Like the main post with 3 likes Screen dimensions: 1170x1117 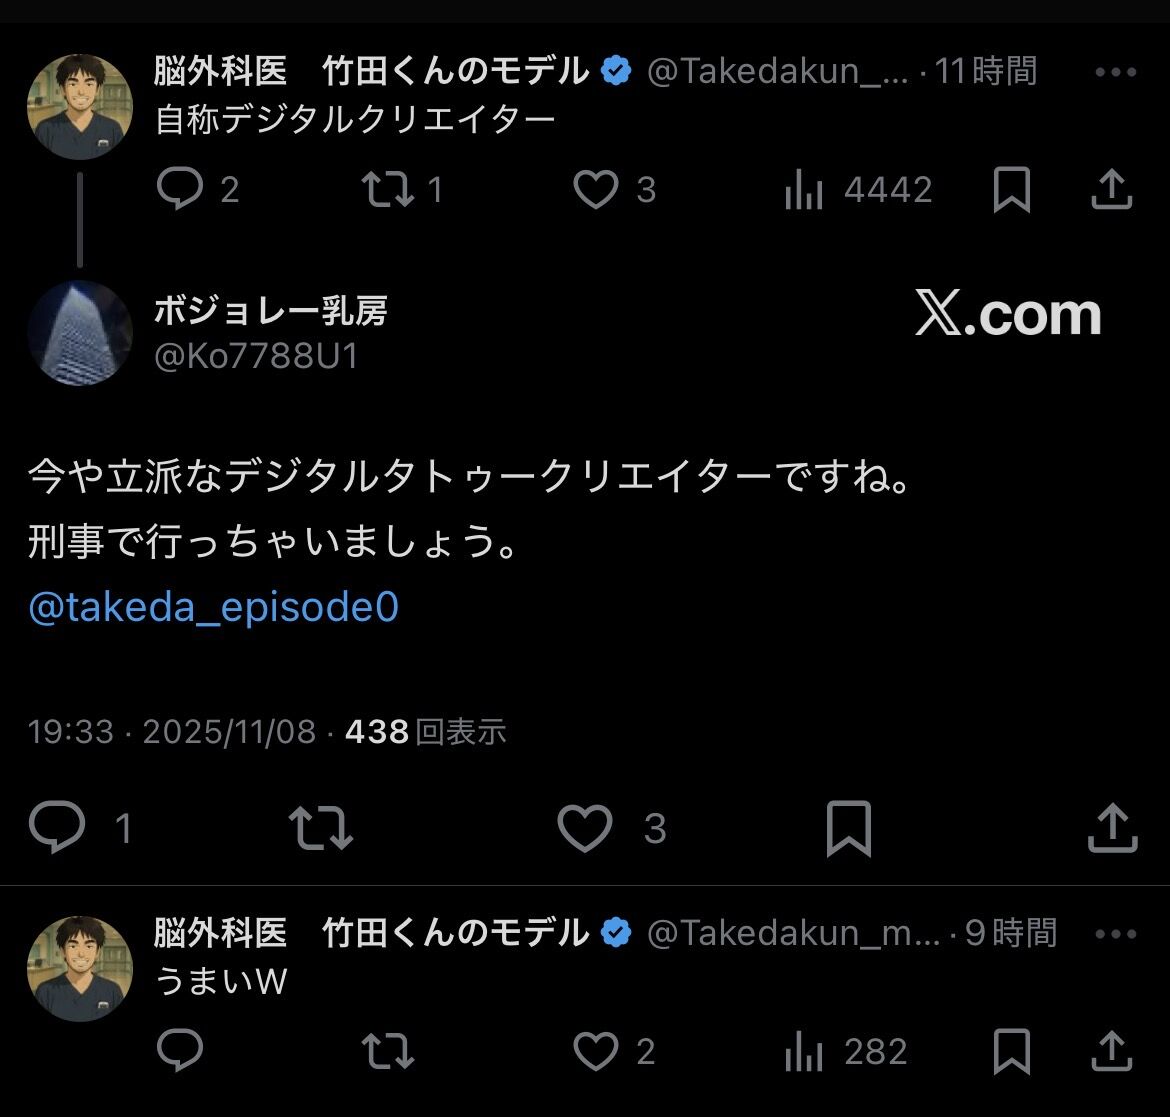point(585,827)
